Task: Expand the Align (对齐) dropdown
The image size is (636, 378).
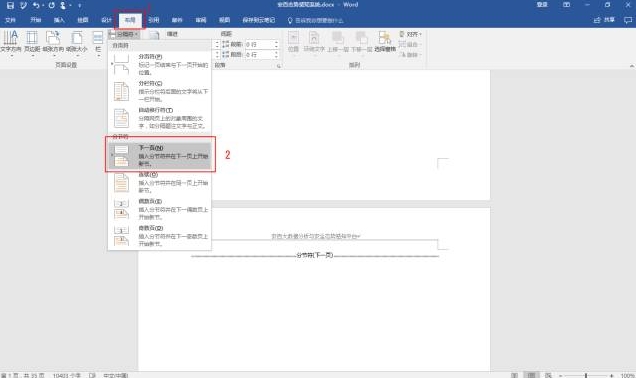Action: [410, 34]
